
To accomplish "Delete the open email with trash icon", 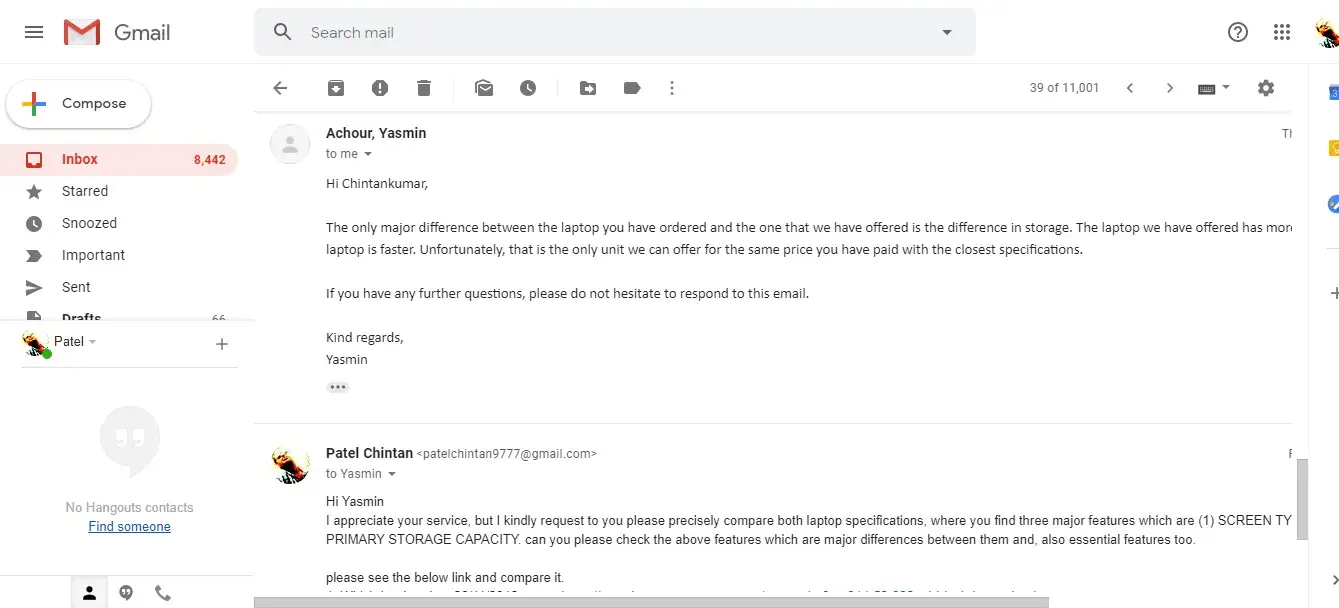I will click(x=424, y=88).
